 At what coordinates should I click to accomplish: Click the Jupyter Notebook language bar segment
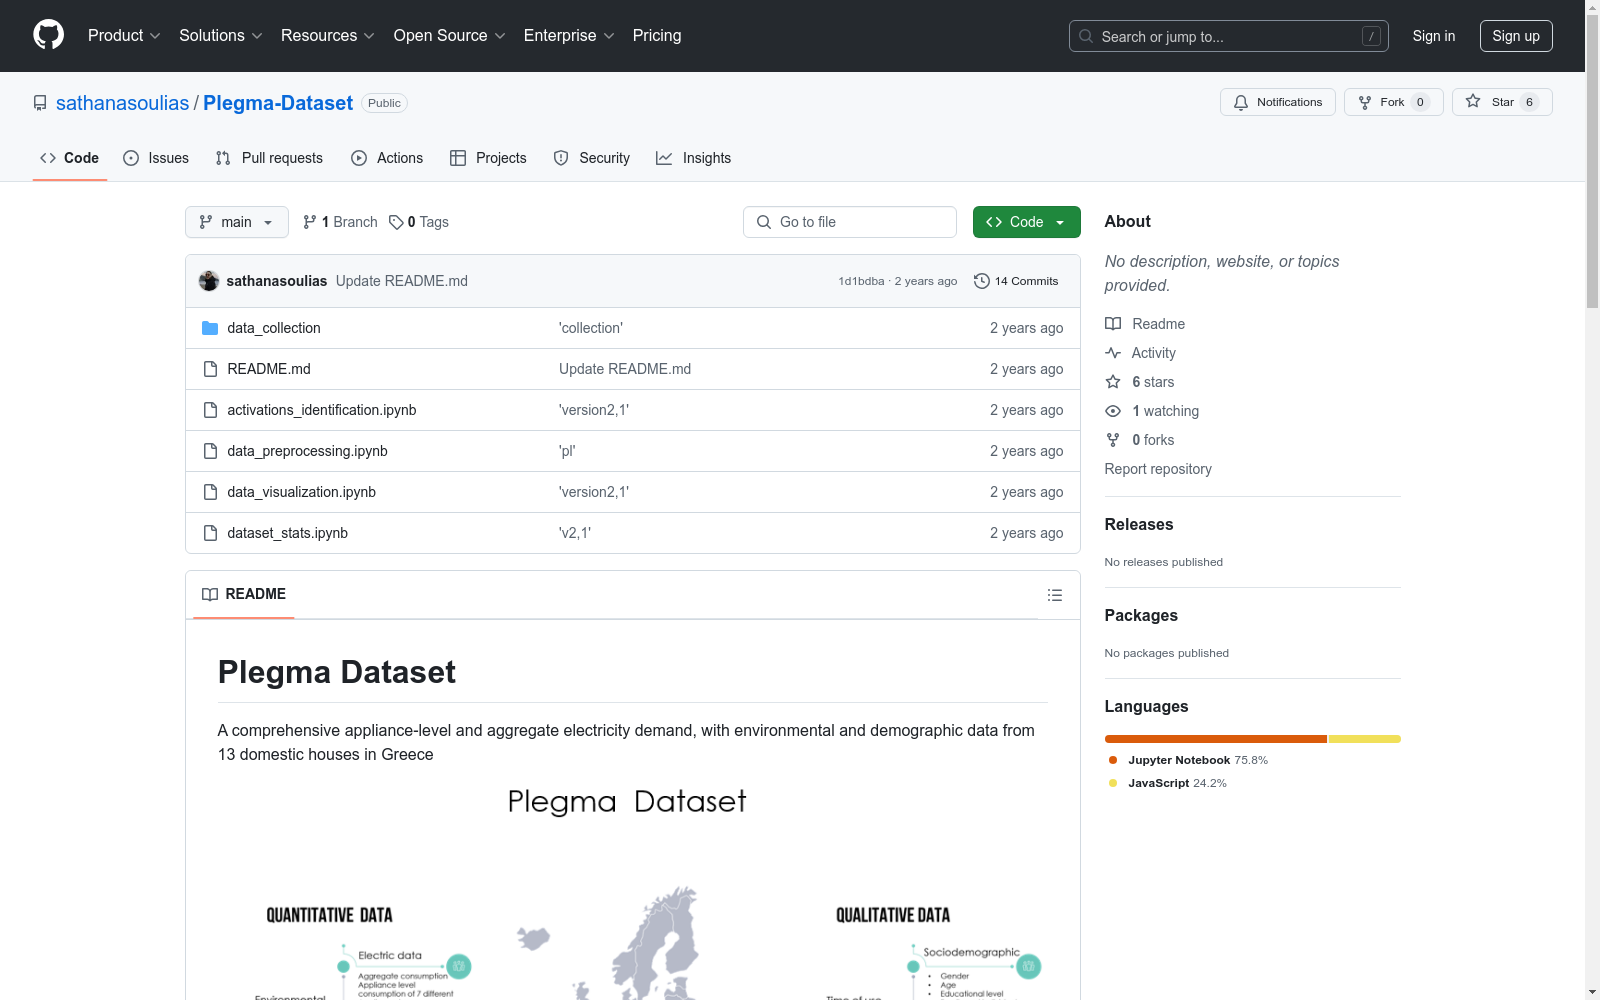coord(1216,739)
